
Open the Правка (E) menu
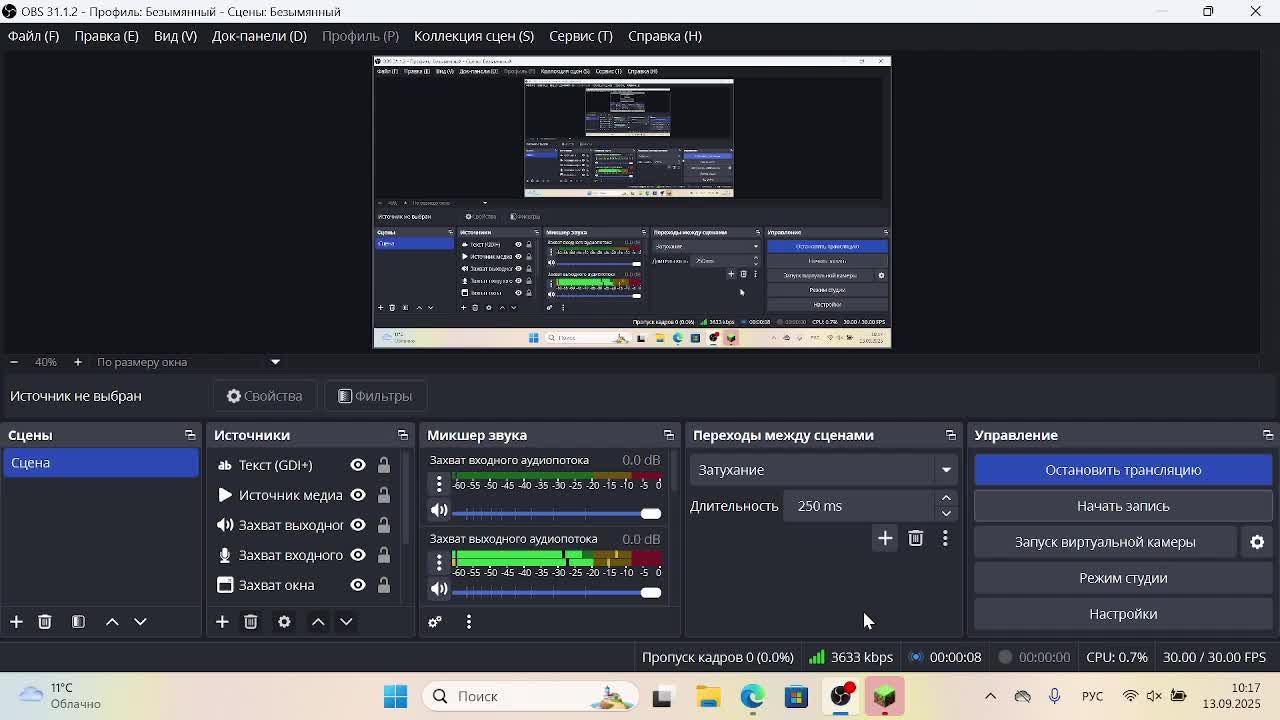pyautogui.click(x=106, y=36)
